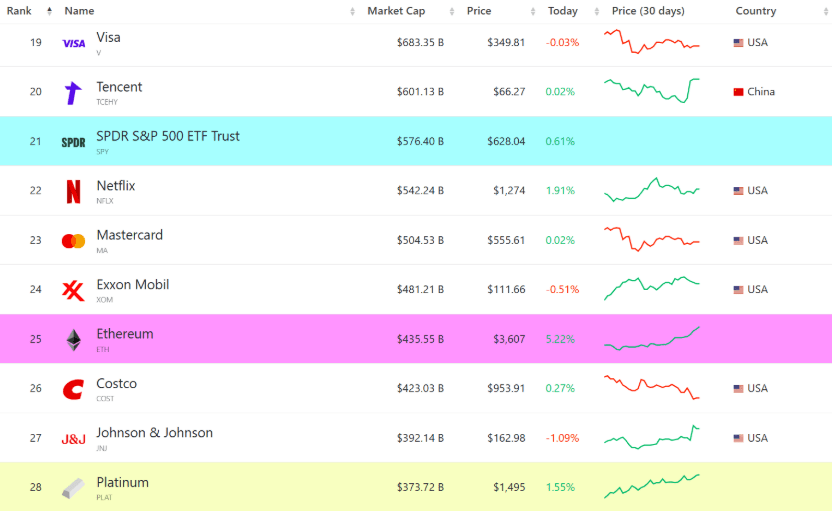This screenshot has height=511, width=832.
Task: Click the Exxon Mobil logo
Action: coord(73,290)
